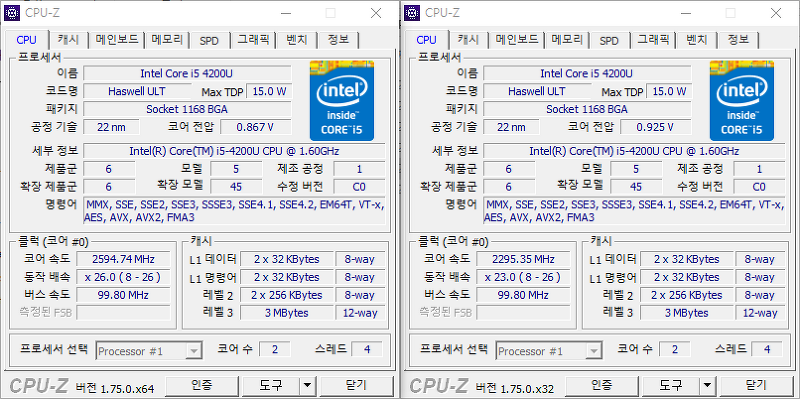The width and height of the screenshot is (800, 399).
Task: Open the 정보 tab in the left window
Action: (x=338, y=40)
